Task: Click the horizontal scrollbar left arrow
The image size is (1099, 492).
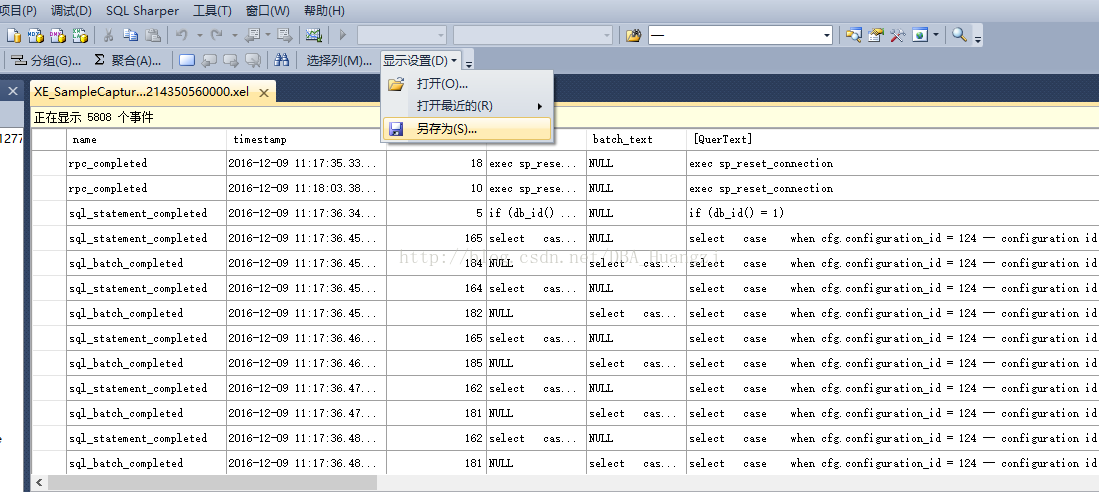Action: click(x=40, y=483)
